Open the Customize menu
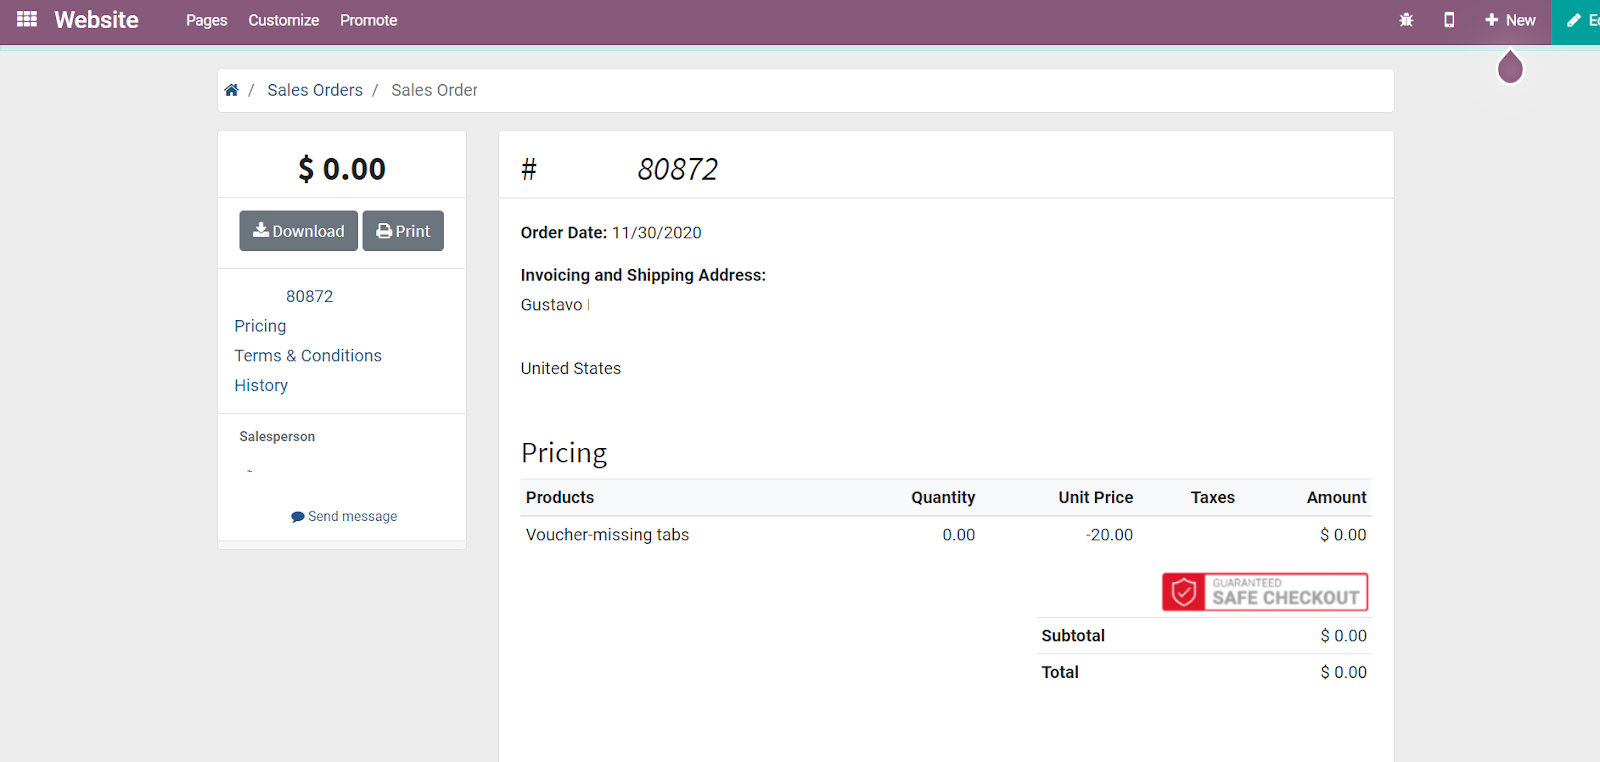The width and height of the screenshot is (1600, 762). pyautogui.click(x=283, y=20)
